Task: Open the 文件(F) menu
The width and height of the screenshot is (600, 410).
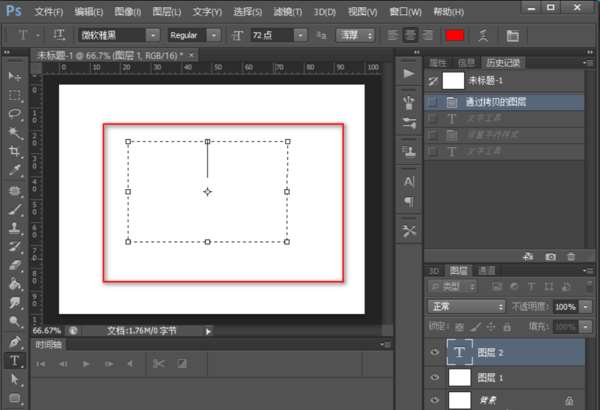Action: pos(49,12)
